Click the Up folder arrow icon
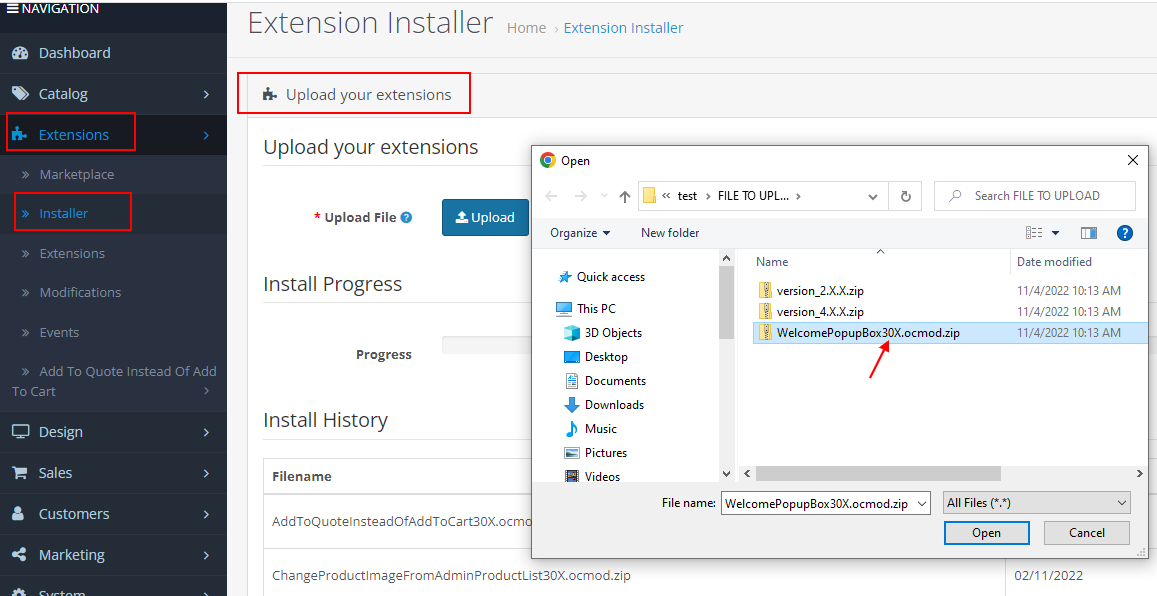 pos(625,196)
